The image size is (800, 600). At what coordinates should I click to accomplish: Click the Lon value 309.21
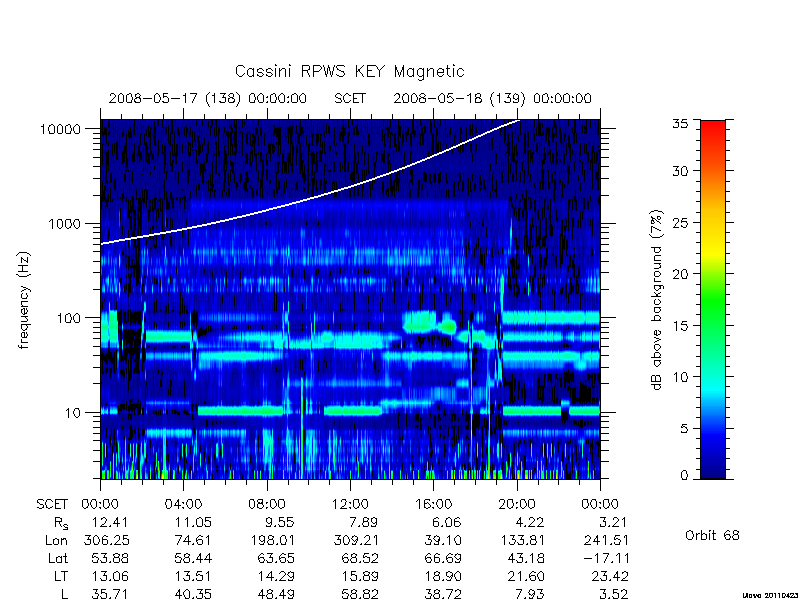(x=356, y=540)
